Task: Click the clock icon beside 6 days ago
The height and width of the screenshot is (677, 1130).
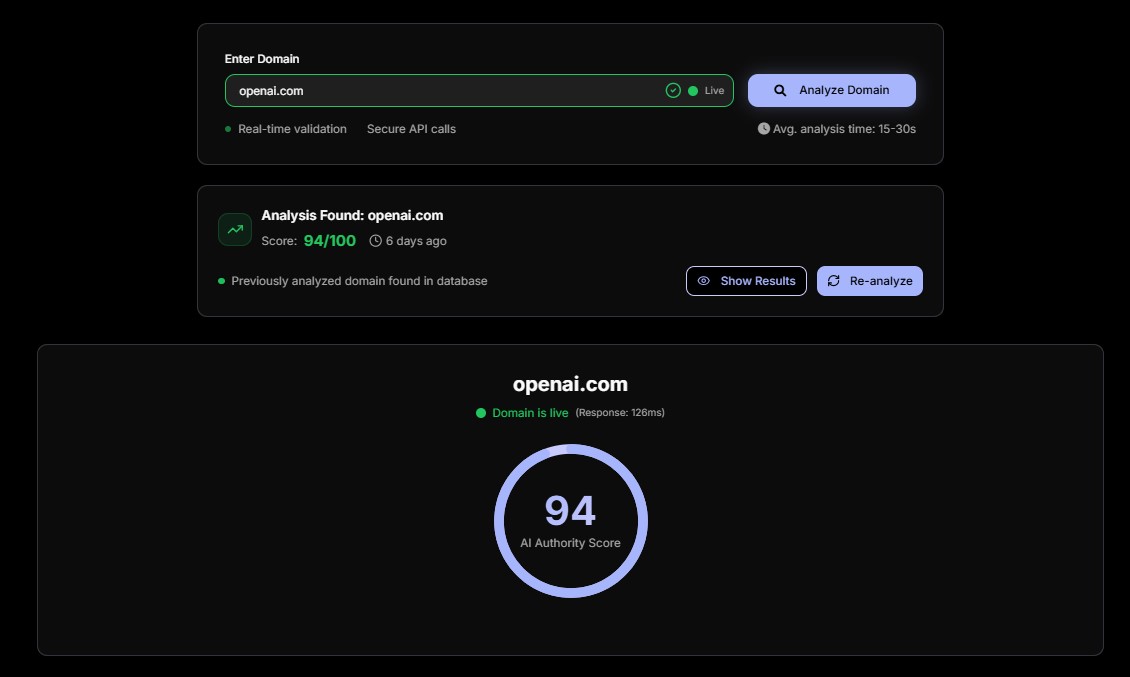Action: click(376, 241)
